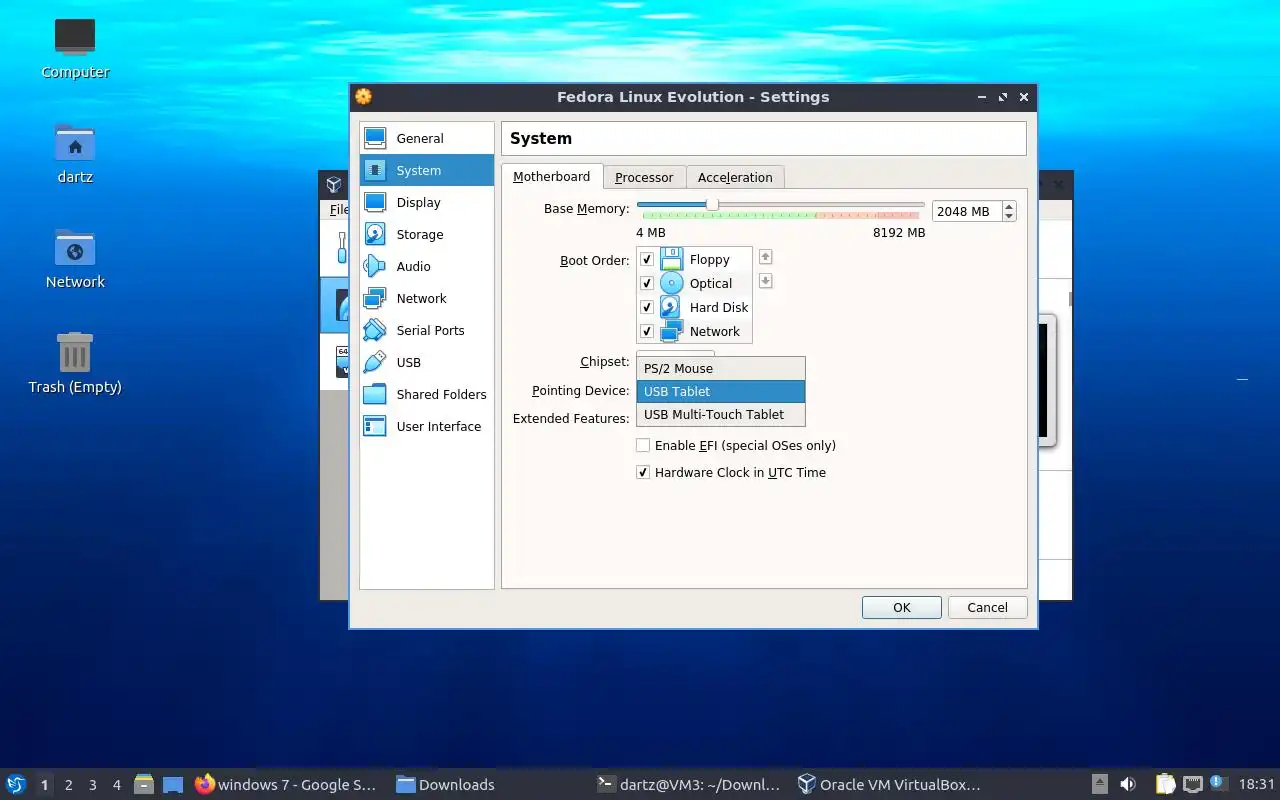Open the Network desktop icon
The width and height of the screenshot is (1280, 800).
(x=75, y=258)
